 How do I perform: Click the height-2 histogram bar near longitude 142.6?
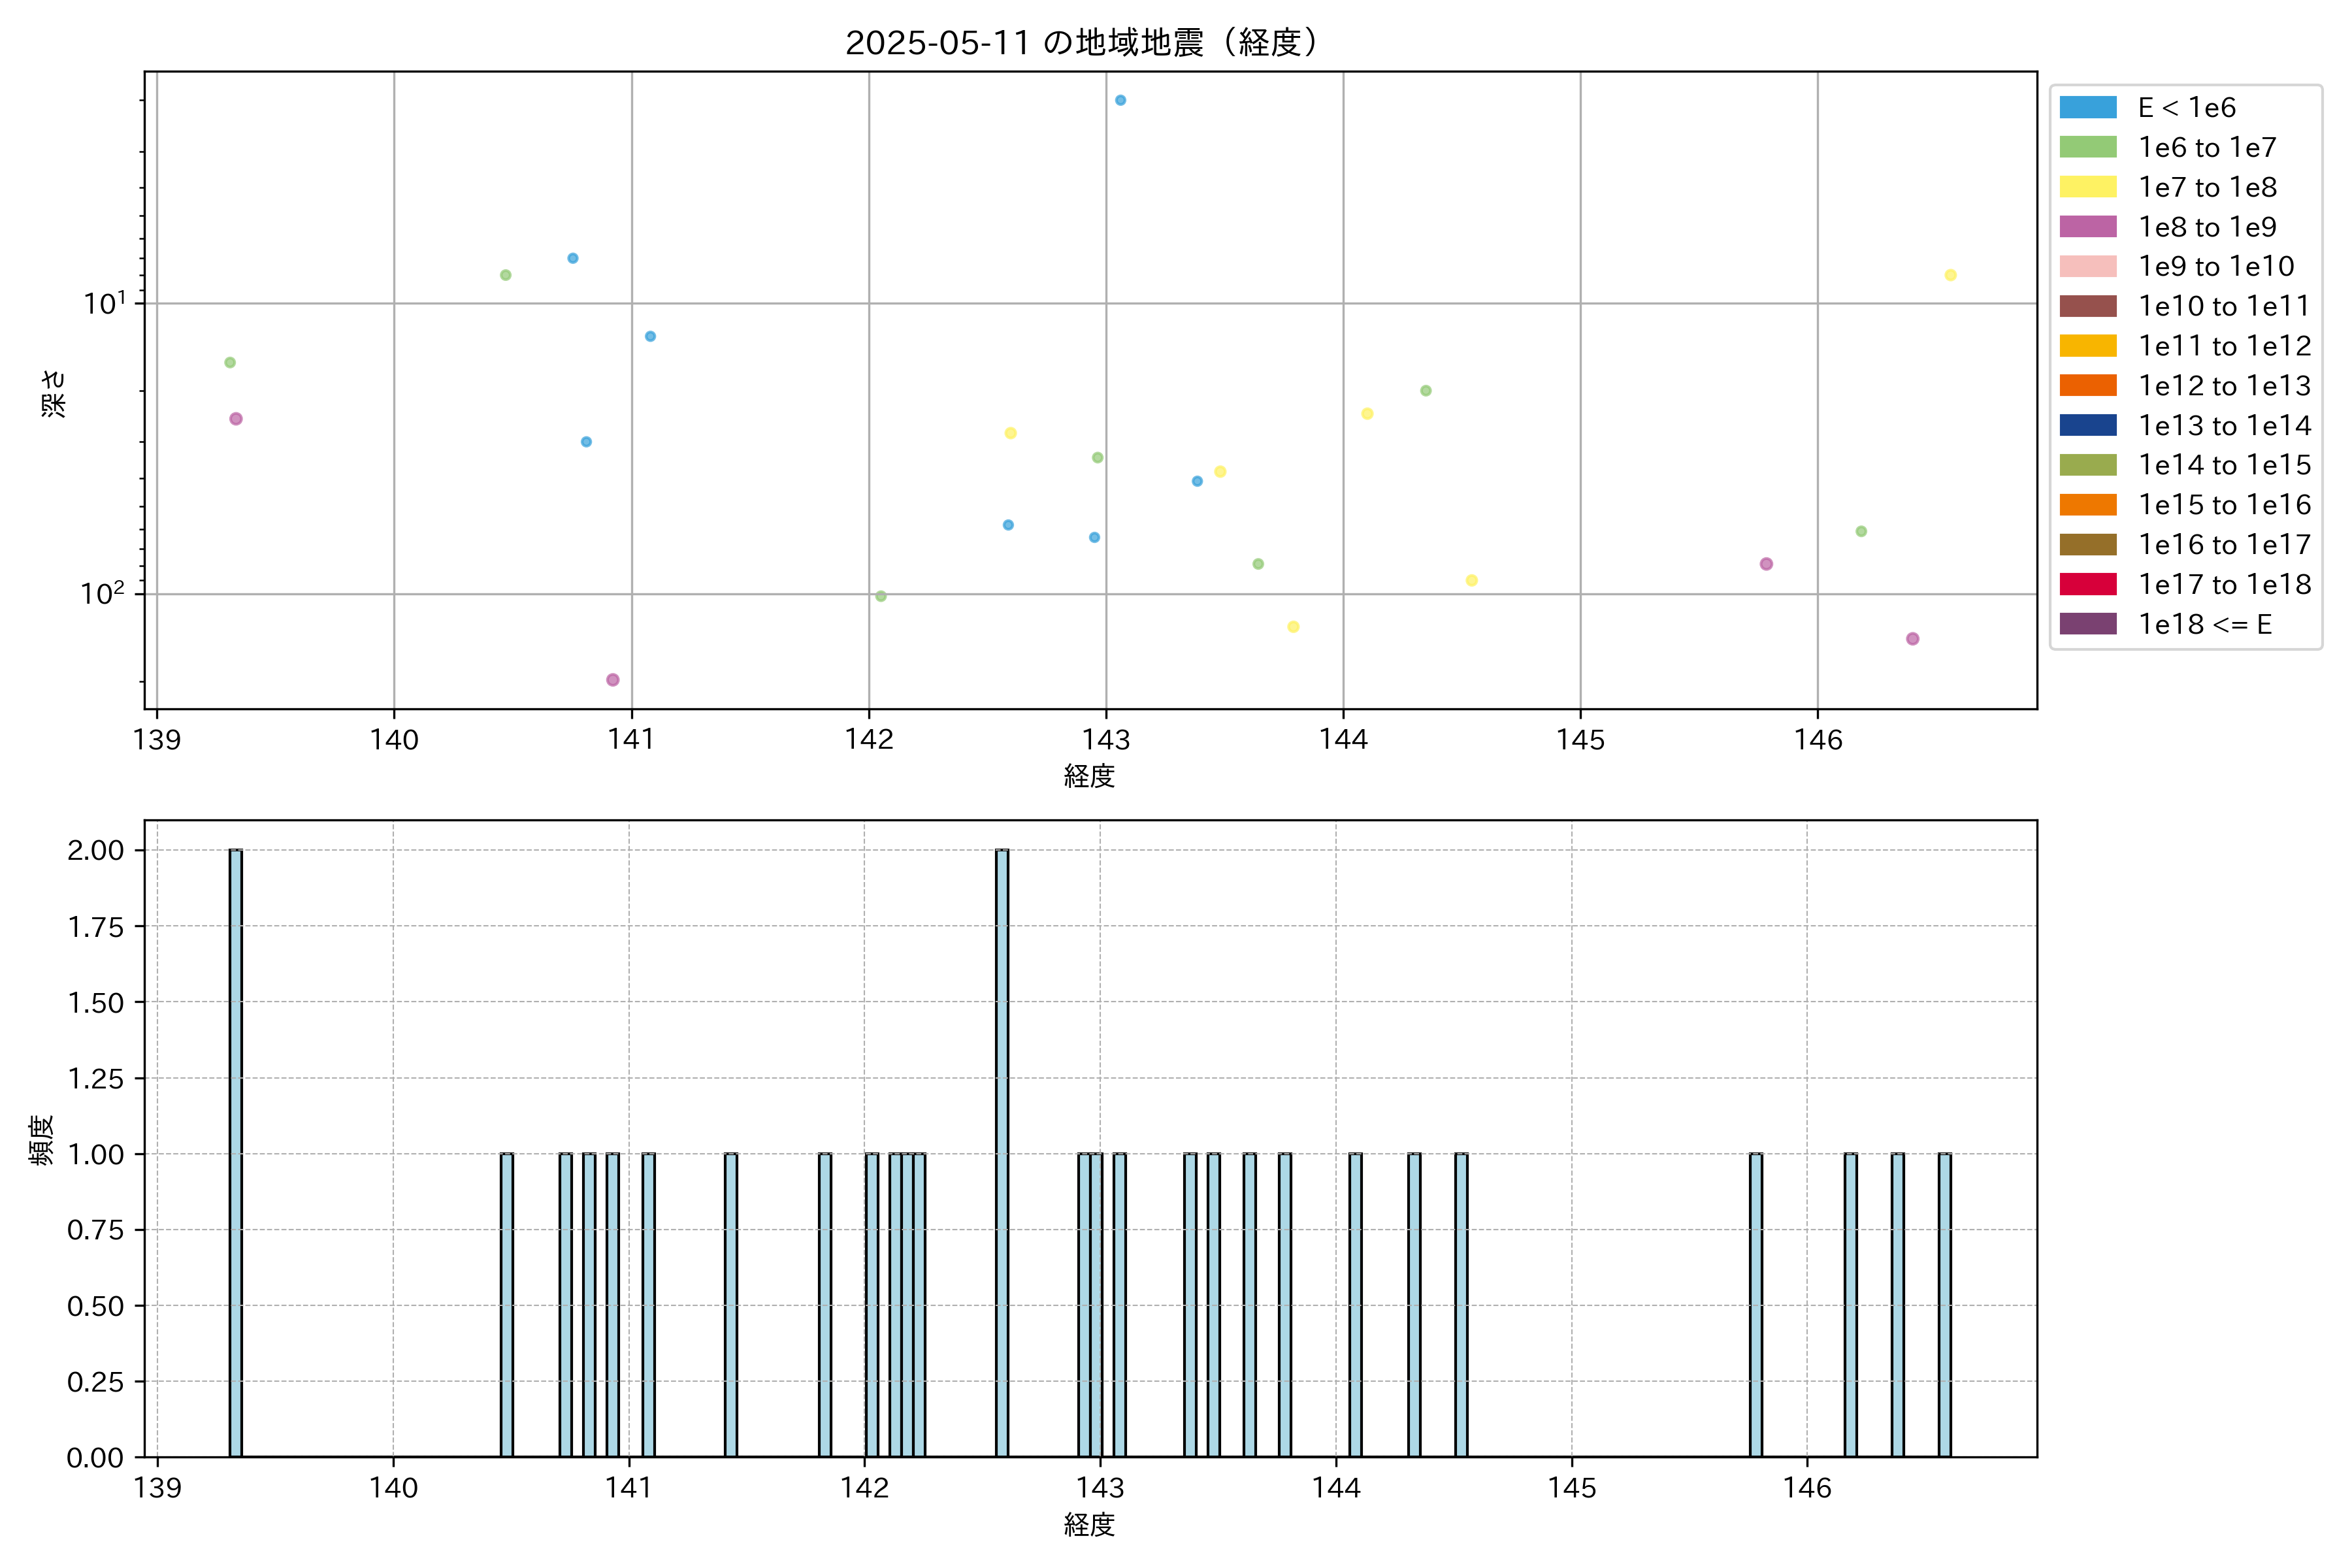pos(1002,1152)
